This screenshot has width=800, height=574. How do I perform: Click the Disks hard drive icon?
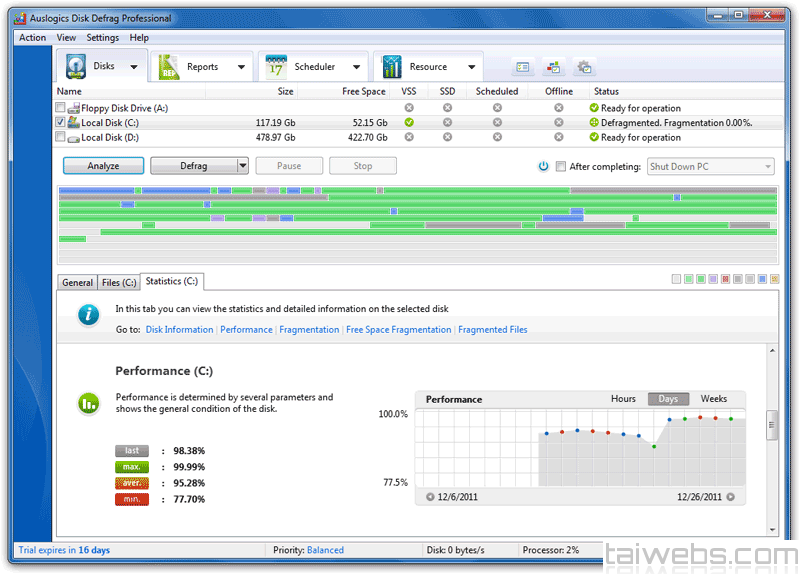[76, 66]
